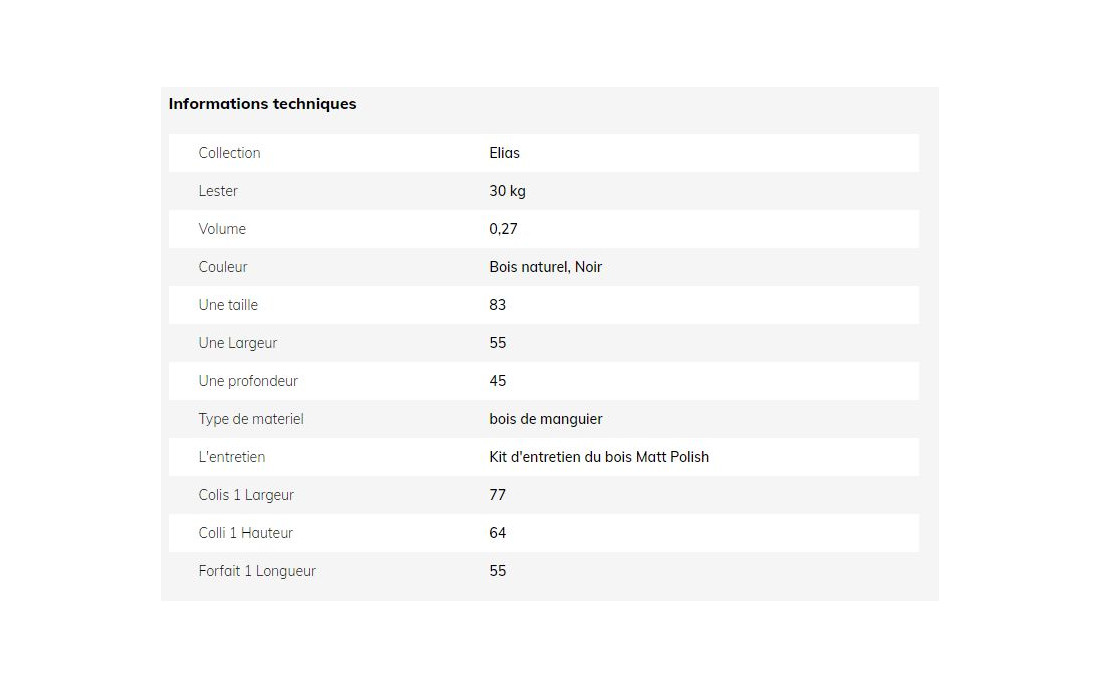The image size is (1100, 688).
Task: Click the 83 height value
Action: (497, 304)
